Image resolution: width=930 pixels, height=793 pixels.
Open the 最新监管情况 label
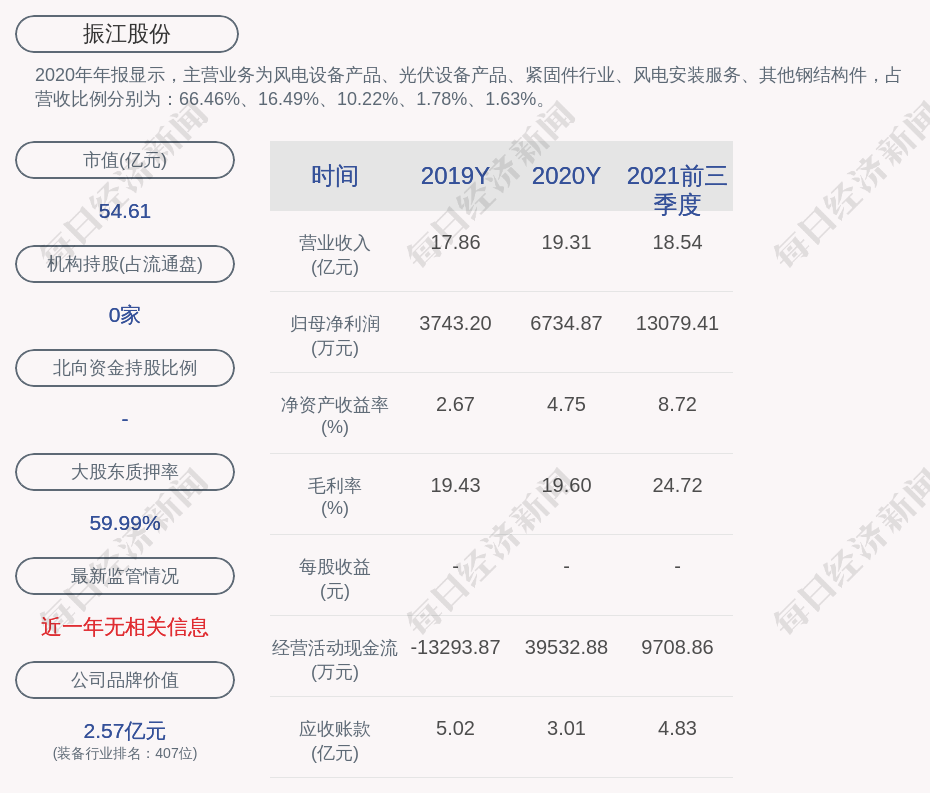click(125, 576)
